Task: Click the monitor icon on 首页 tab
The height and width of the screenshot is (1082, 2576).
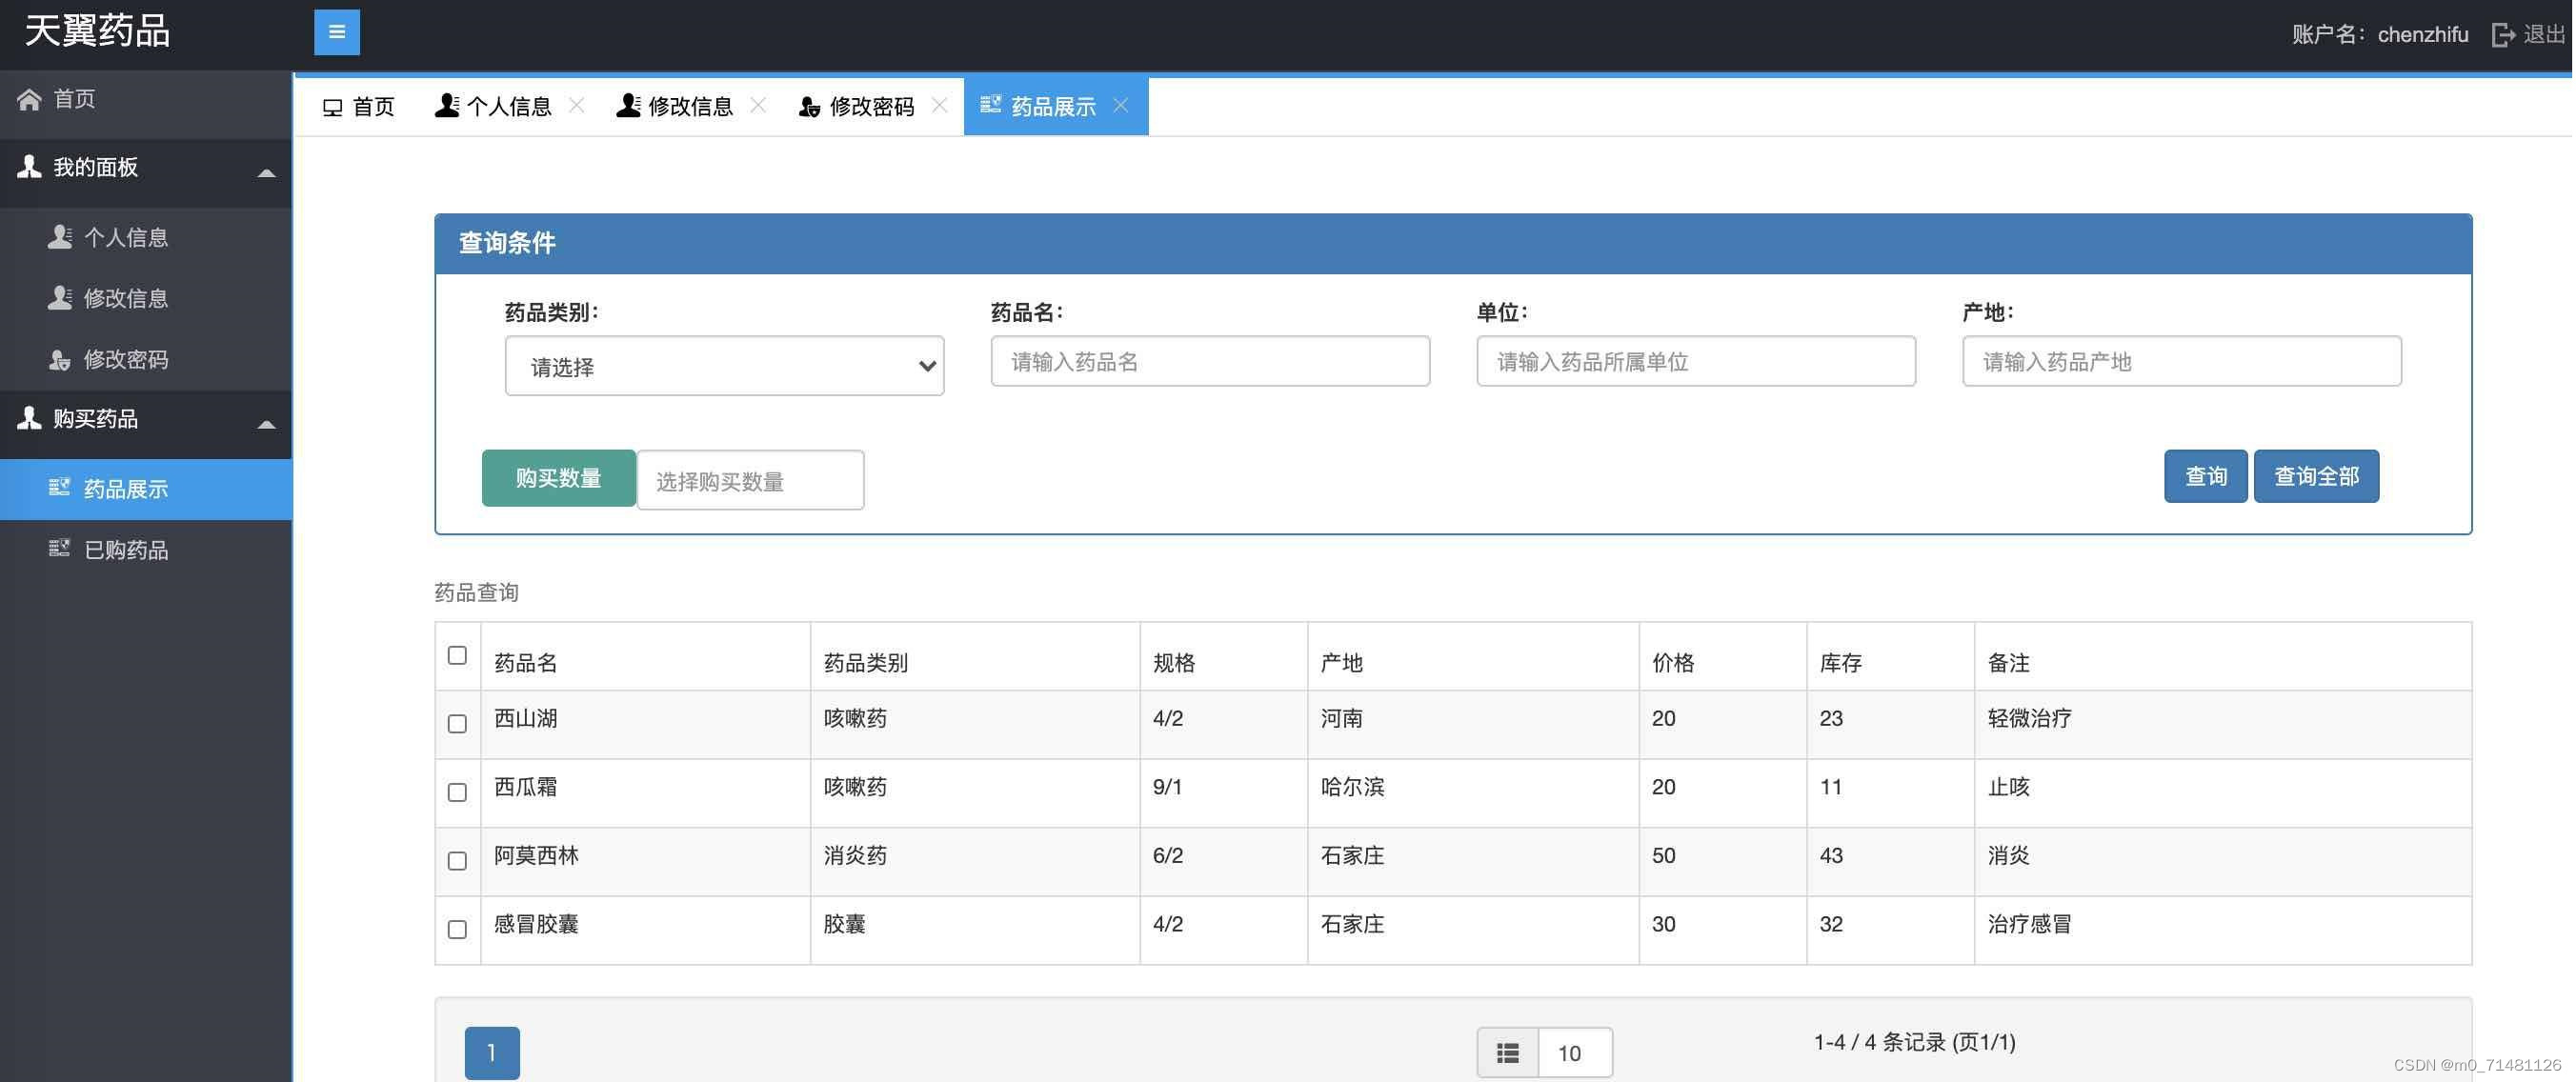Action: pos(333,107)
